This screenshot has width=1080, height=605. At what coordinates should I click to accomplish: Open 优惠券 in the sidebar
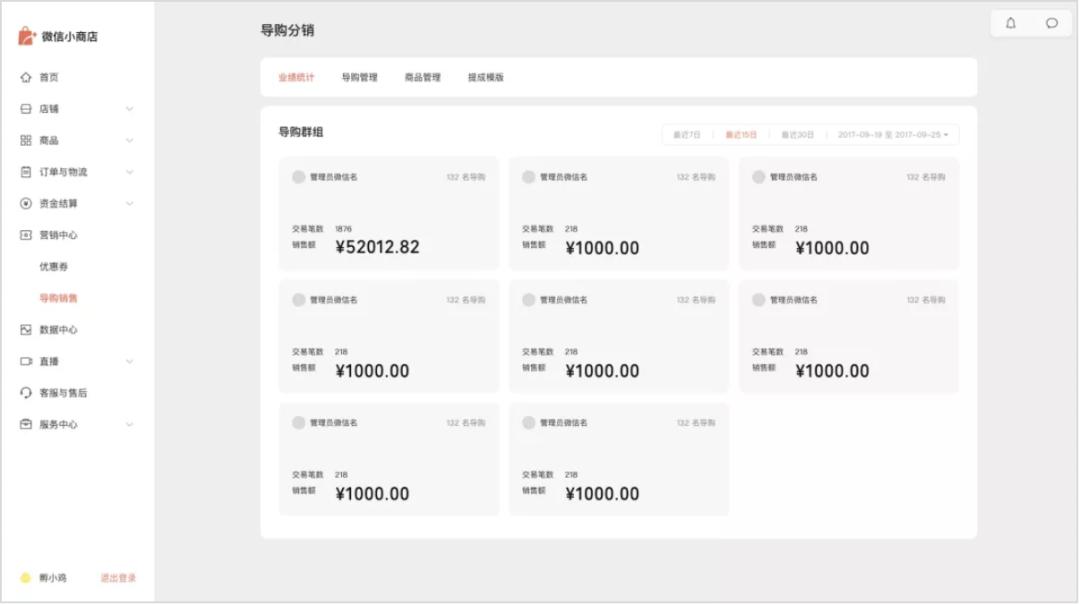pyautogui.click(x=54, y=267)
